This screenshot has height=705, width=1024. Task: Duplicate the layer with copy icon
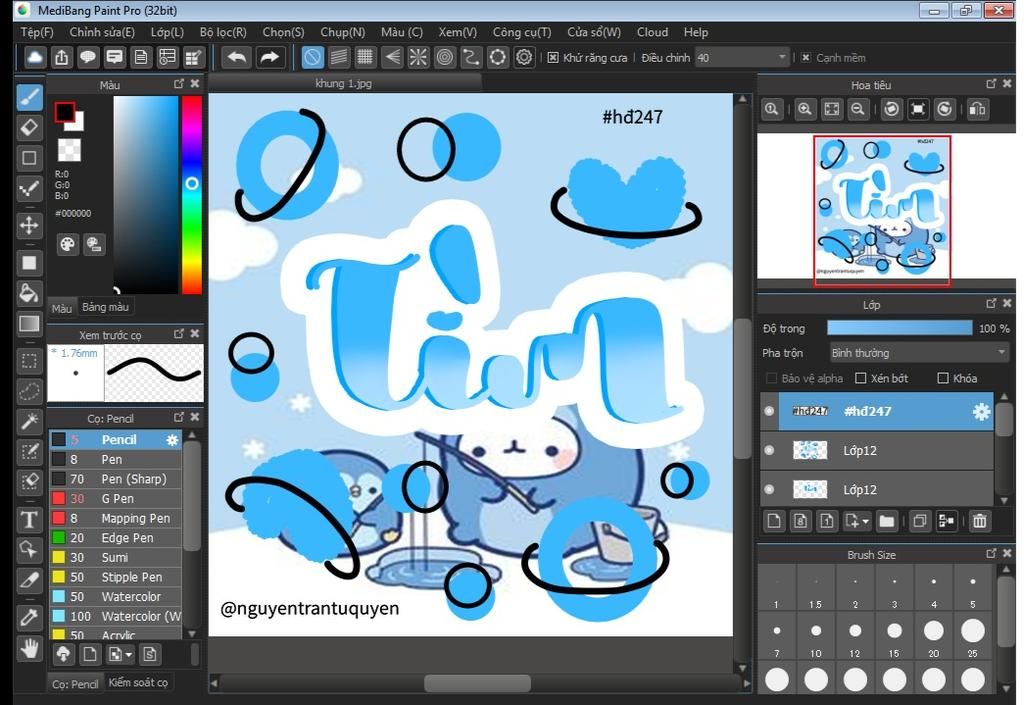(920, 521)
